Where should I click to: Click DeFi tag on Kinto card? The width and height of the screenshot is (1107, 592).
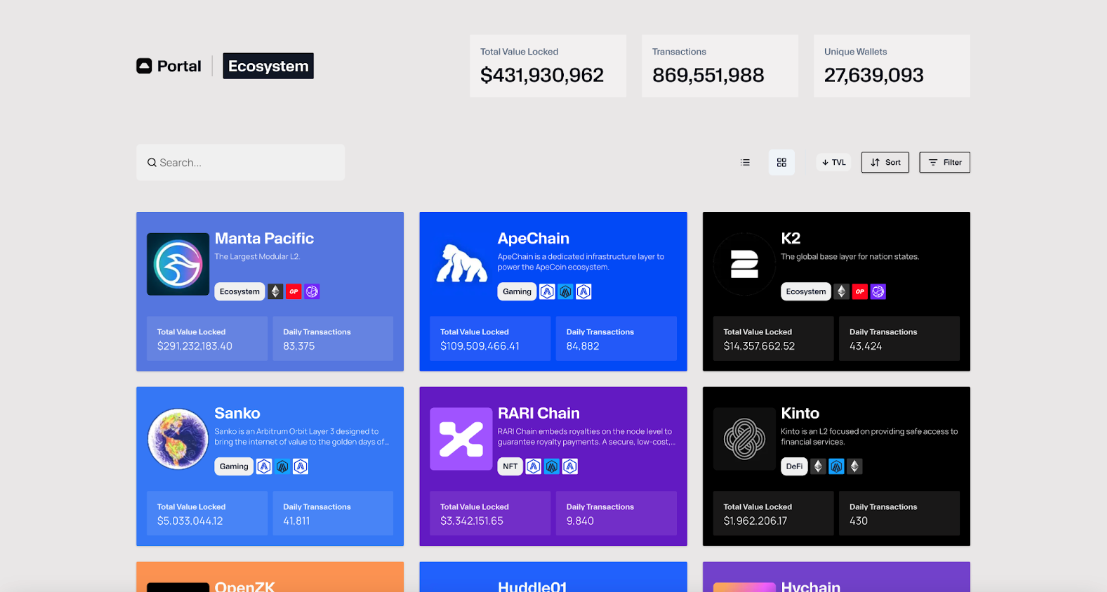(x=794, y=466)
